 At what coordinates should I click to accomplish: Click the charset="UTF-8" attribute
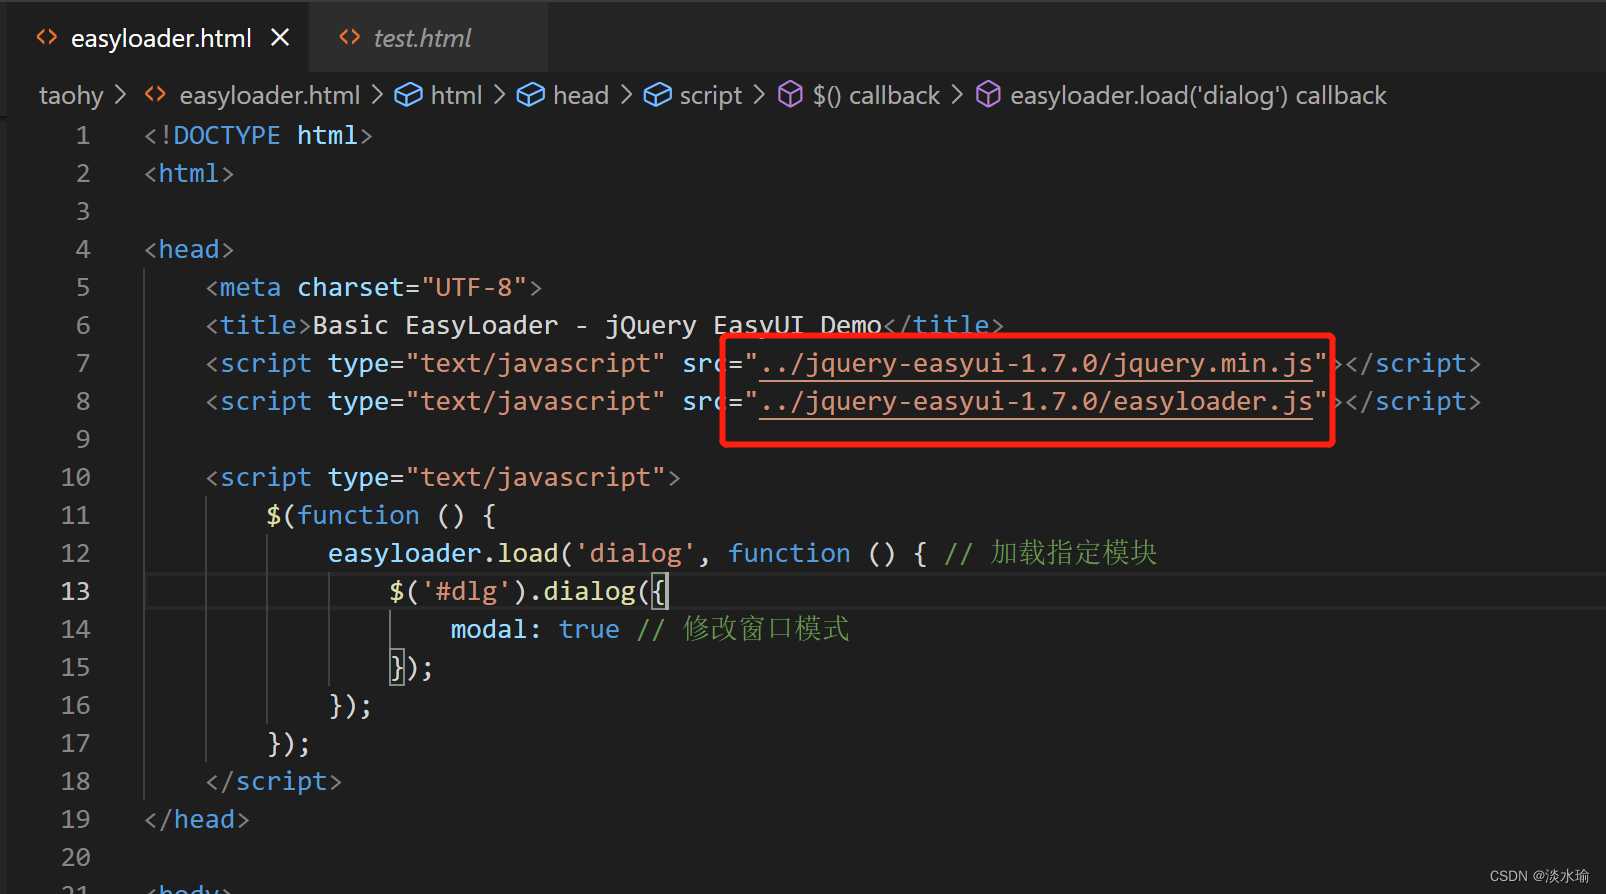[x=412, y=287]
